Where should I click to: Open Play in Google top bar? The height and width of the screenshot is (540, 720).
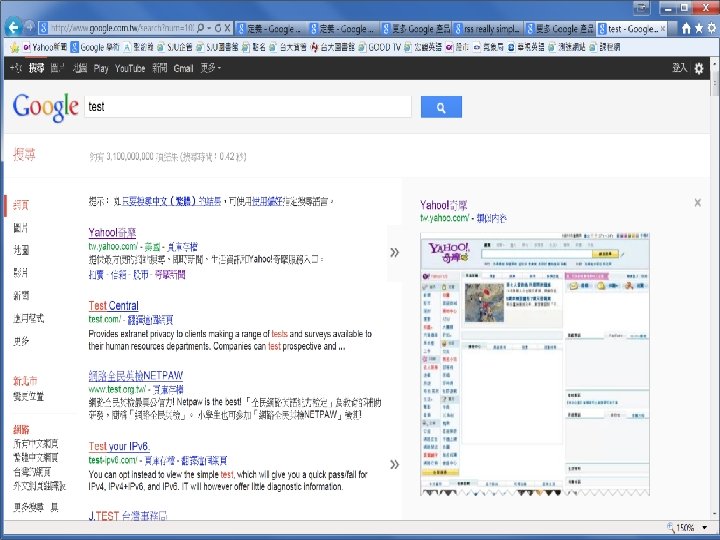(101, 68)
